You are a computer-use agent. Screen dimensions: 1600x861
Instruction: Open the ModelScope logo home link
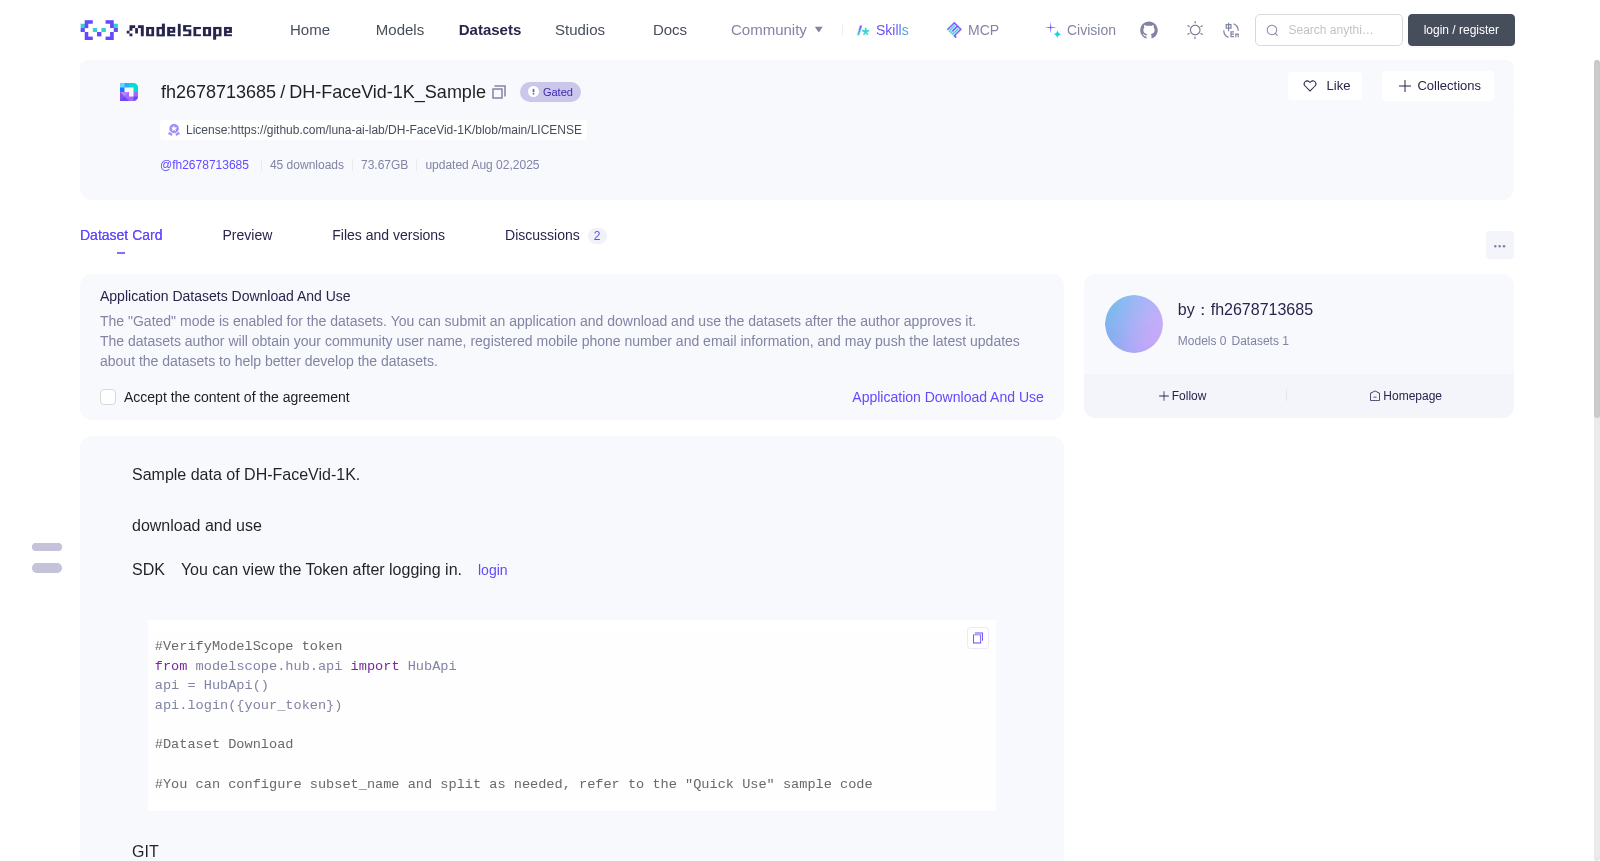[156, 30]
